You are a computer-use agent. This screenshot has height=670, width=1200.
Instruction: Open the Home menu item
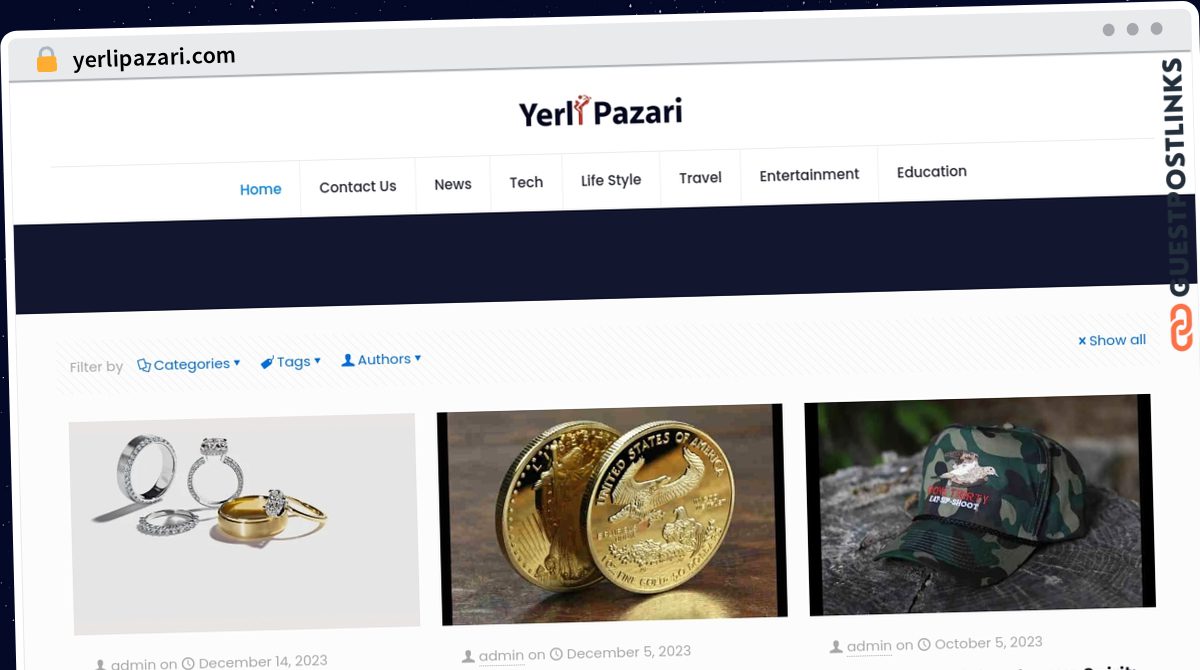coord(261,189)
